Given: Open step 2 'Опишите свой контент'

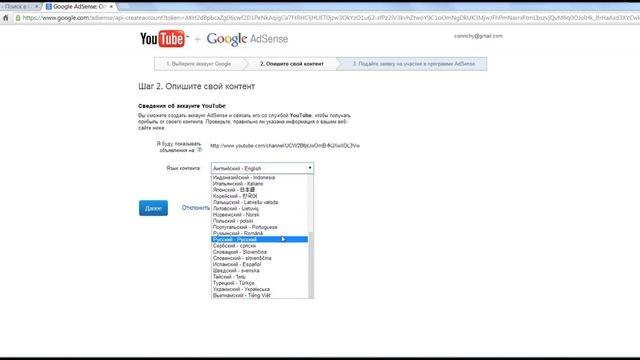Looking at the screenshot, I should [292, 64].
